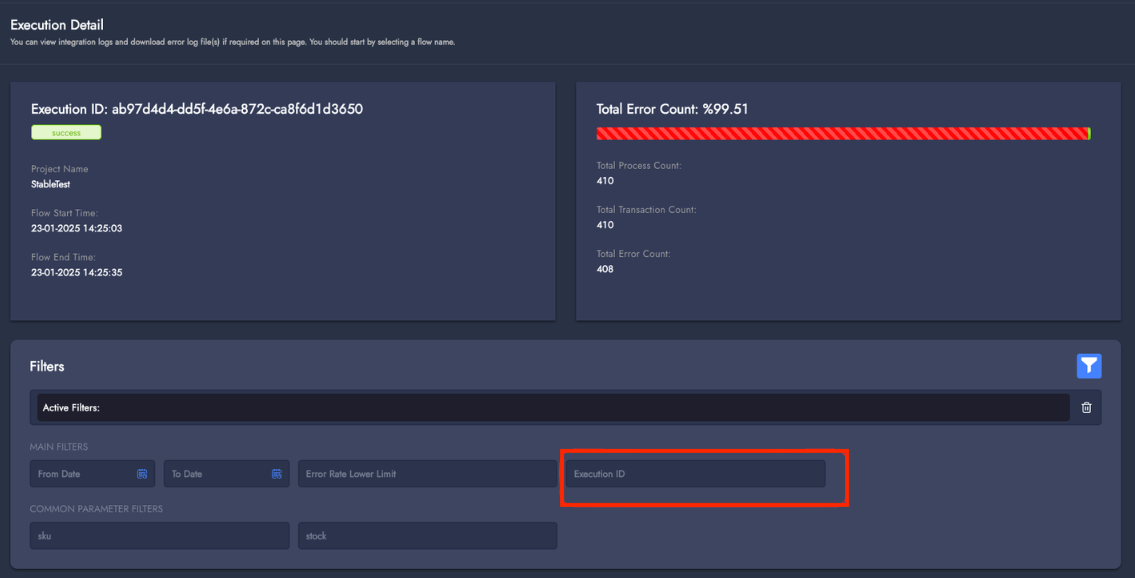Click the Execution Detail page title
This screenshot has width=1135, height=578.
point(57,25)
